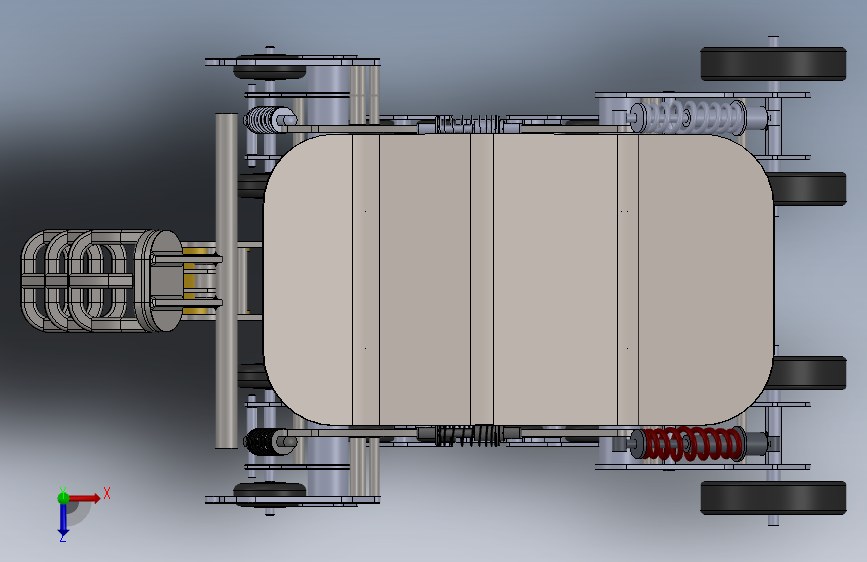Select the looped tube cage at the far left
867x562 pixels.
(77, 281)
